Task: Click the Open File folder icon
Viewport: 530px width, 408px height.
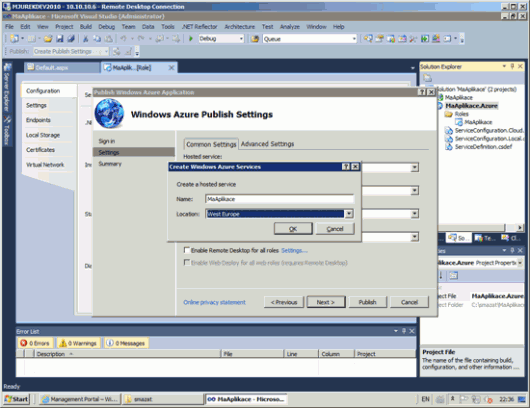Action: (x=48, y=39)
